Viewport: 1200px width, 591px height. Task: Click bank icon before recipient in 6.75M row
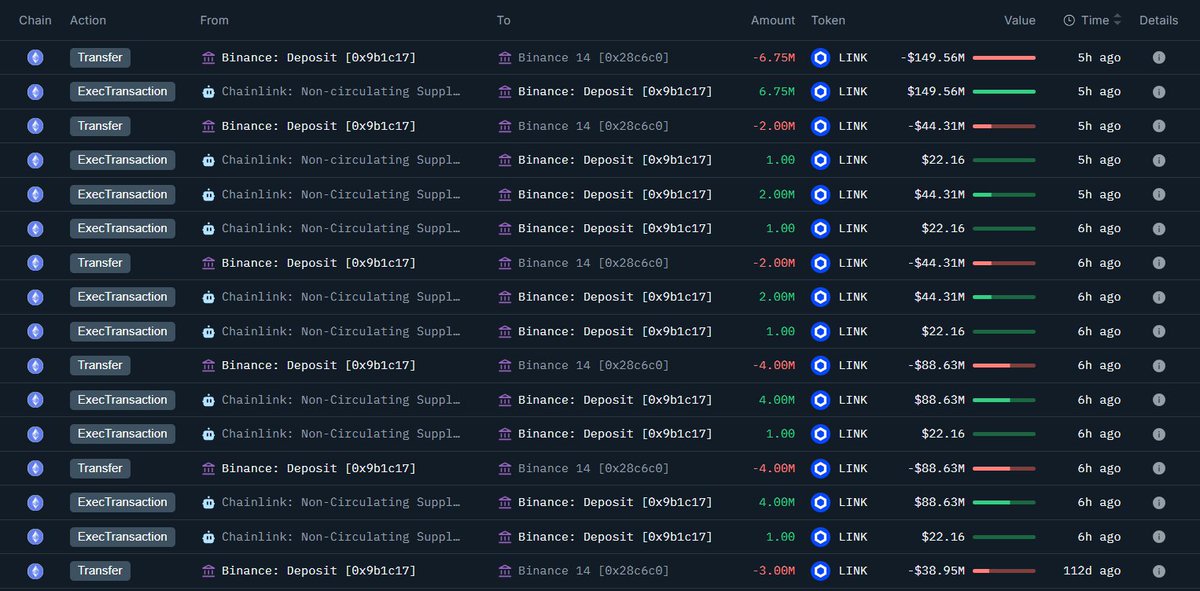coord(505,92)
